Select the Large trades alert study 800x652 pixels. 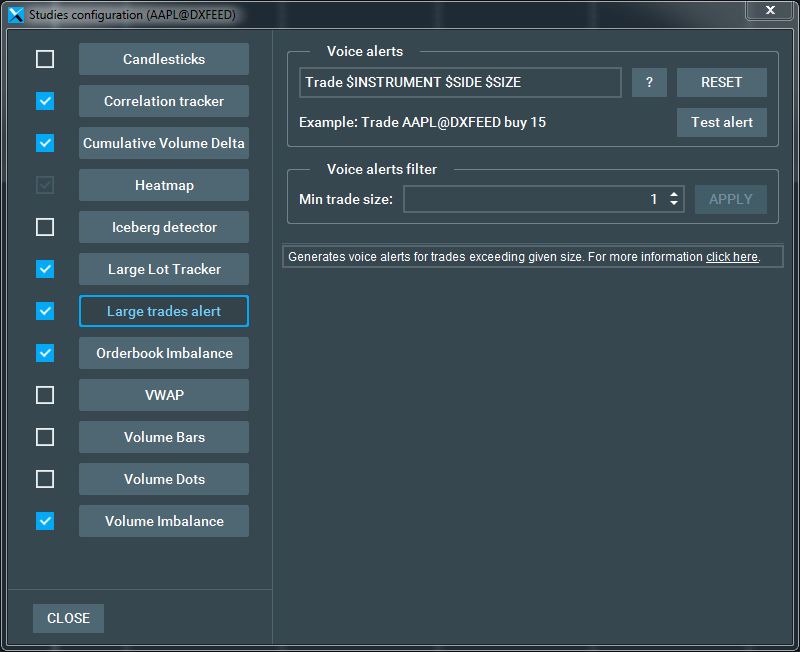tap(163, 311)
